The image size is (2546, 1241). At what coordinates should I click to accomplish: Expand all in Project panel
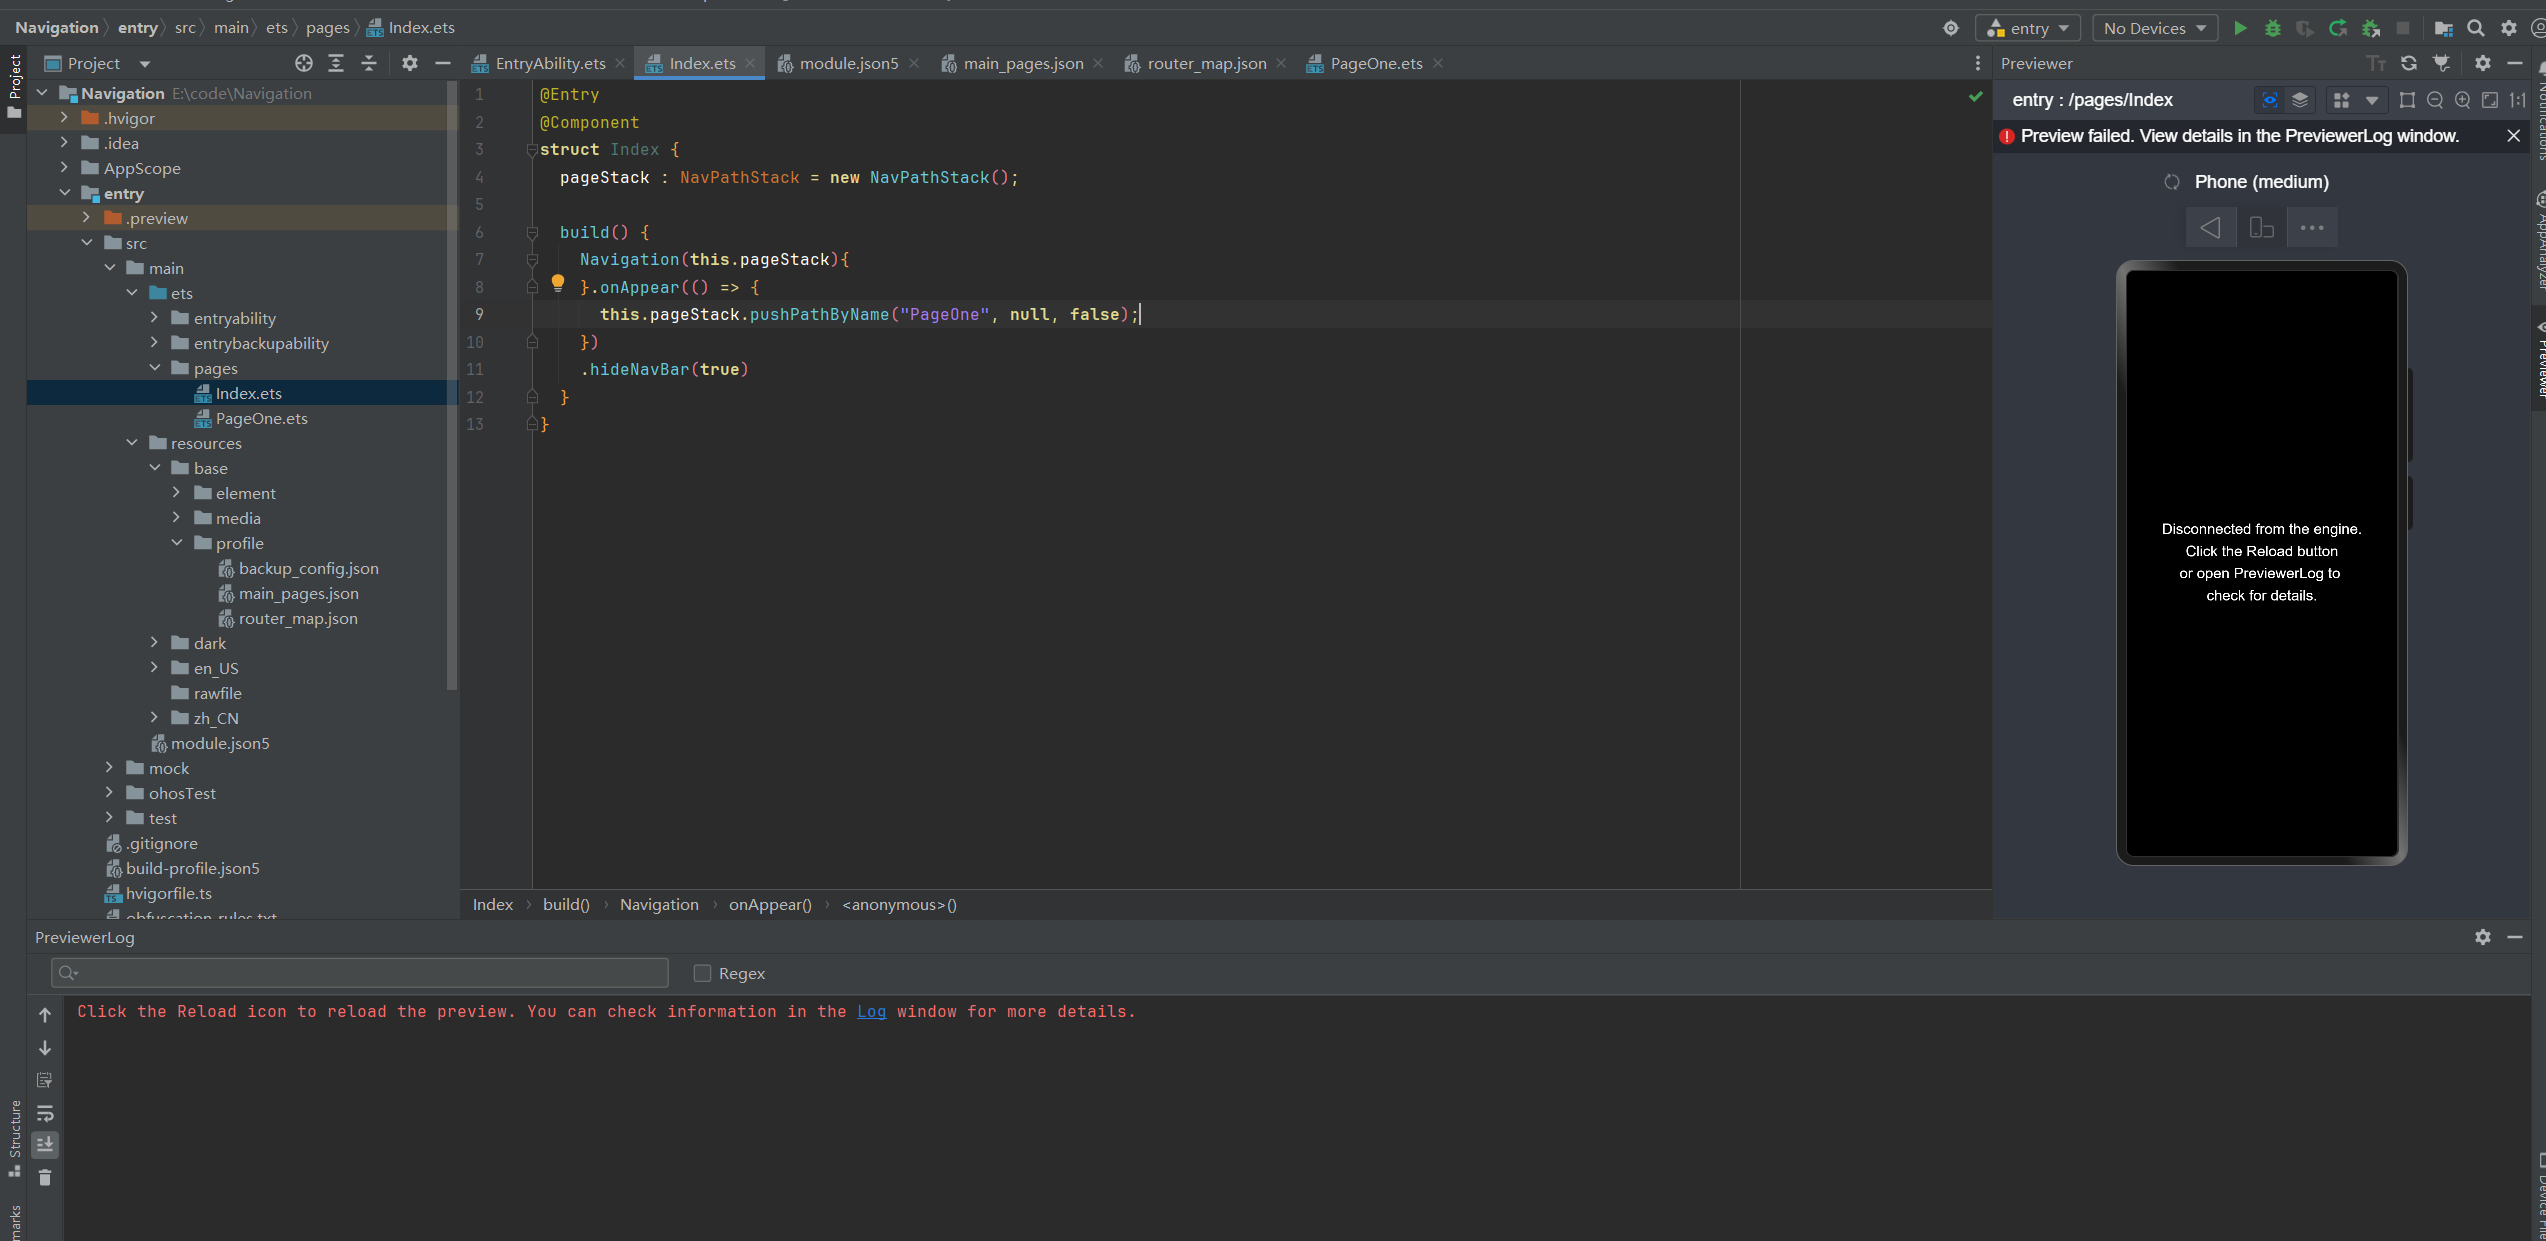[336, 63]
